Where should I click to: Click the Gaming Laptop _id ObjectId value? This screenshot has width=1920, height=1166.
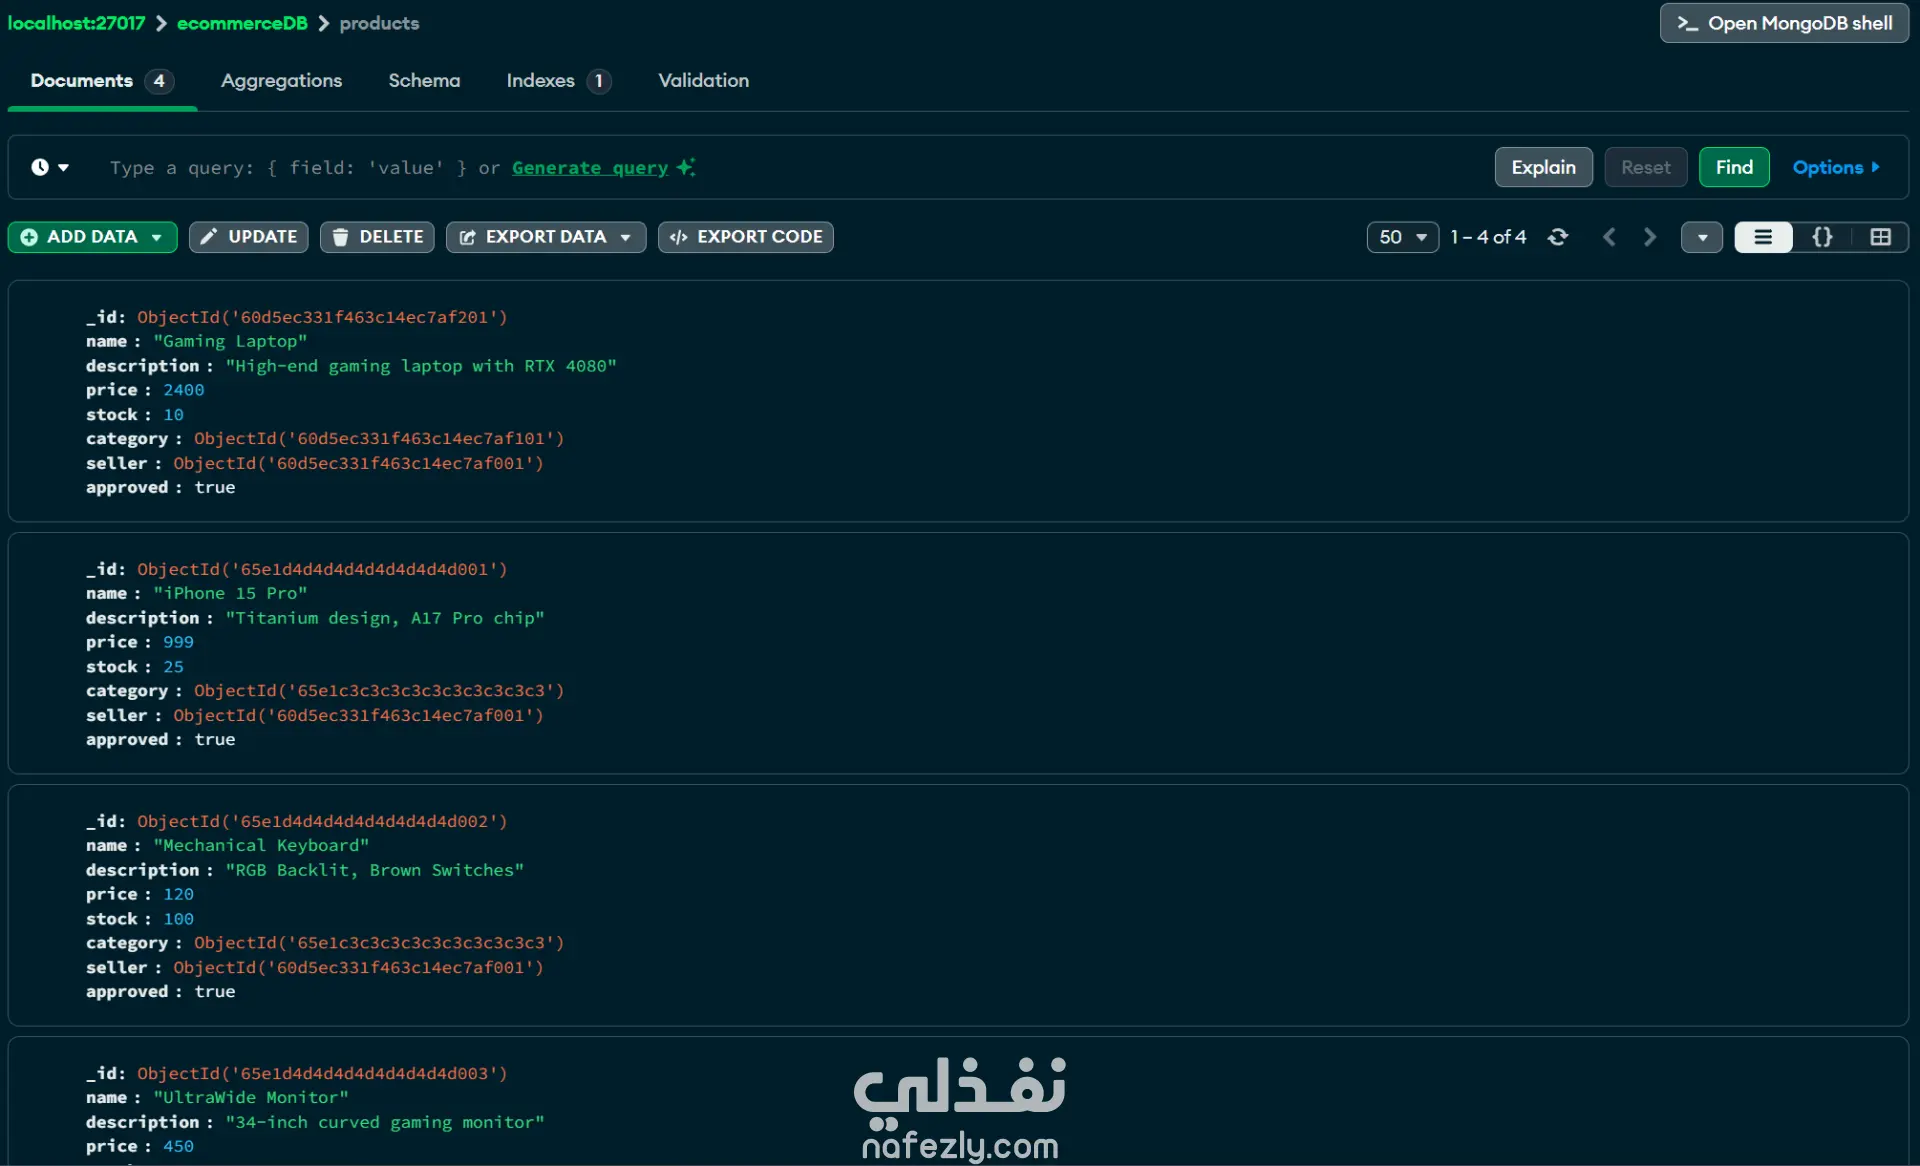tap(322, 317)
